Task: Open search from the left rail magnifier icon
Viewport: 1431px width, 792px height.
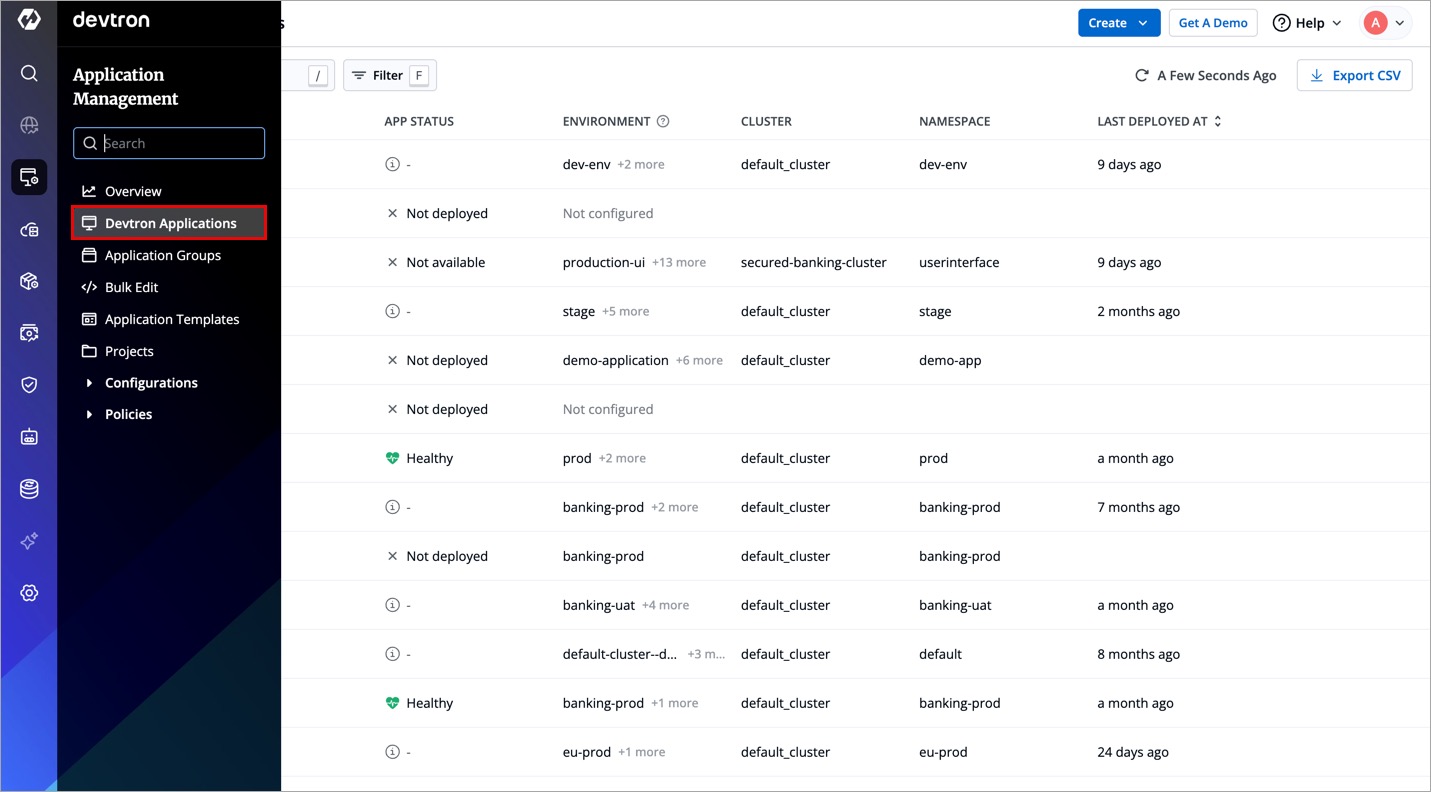Action: [x=29, y=73]
